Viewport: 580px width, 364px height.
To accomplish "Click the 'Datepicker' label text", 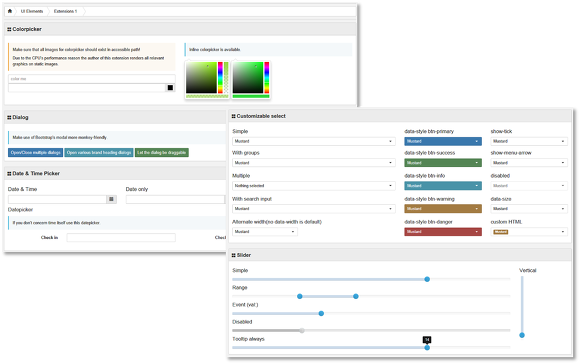I will [x=20, y=210].
